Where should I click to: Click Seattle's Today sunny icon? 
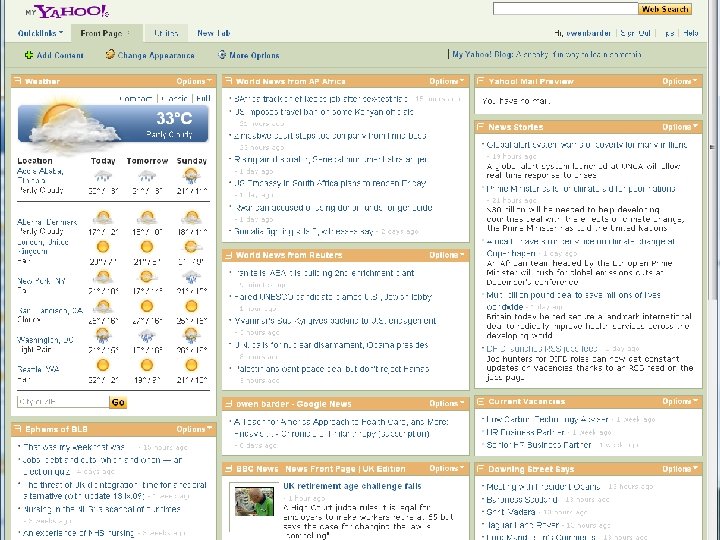[103, 366]
